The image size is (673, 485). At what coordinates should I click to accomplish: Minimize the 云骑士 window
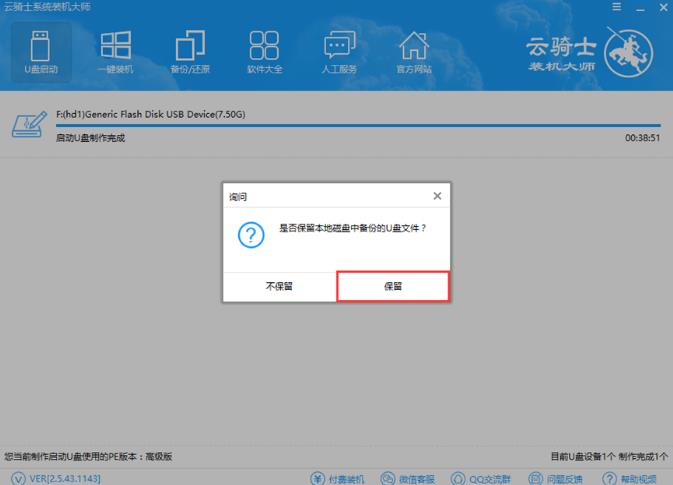[640, 8]
